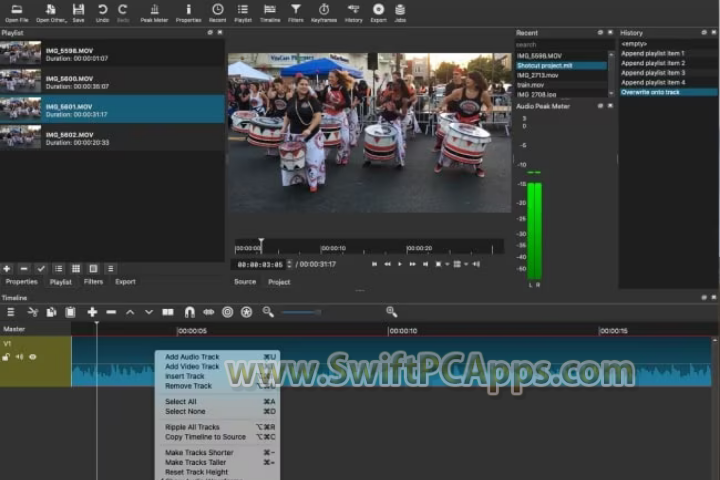
Task: Click the timeline Lift up-arrow icon
Action: [130, 312]
